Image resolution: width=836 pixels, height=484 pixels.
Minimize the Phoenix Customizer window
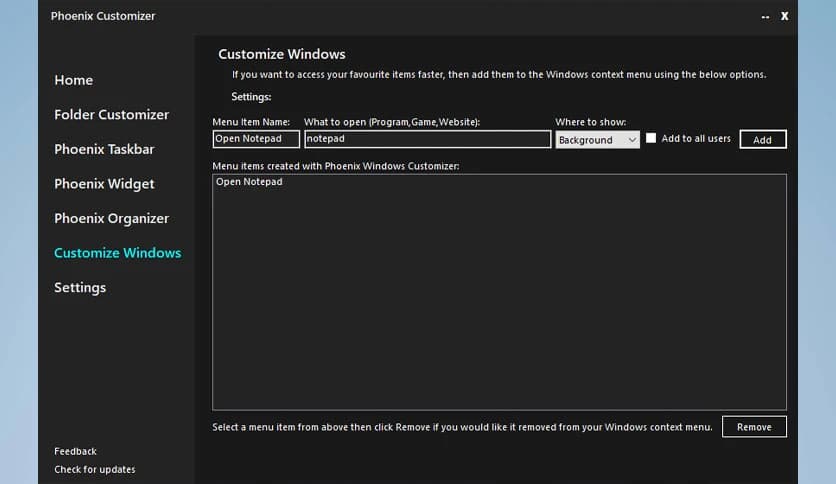click(x=765, y=17)
